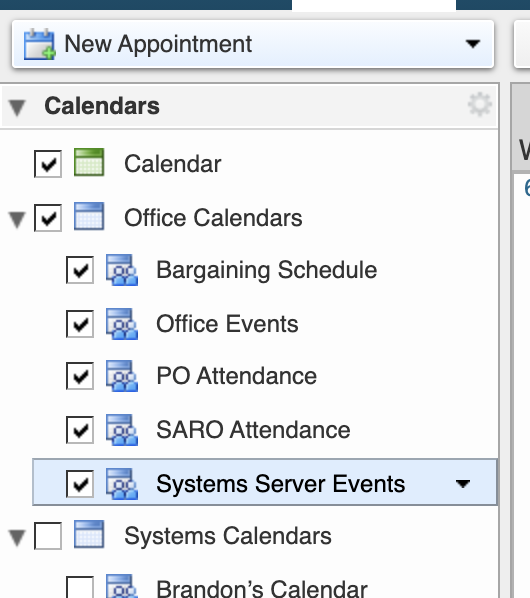The height and width of the screenshot is (598, 530).
Task: Click the PO Attendance shared calendar icon
Action: (122, 376)
